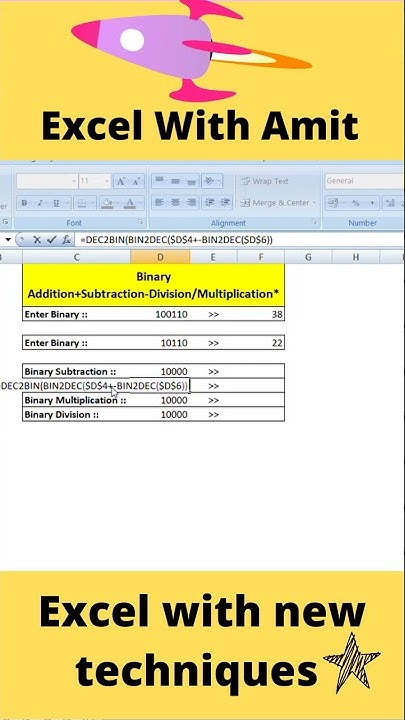Image resolution: width=405 pixels, height=720 pixels.
Task: Align text right in cell
Action: coord(191,202)
